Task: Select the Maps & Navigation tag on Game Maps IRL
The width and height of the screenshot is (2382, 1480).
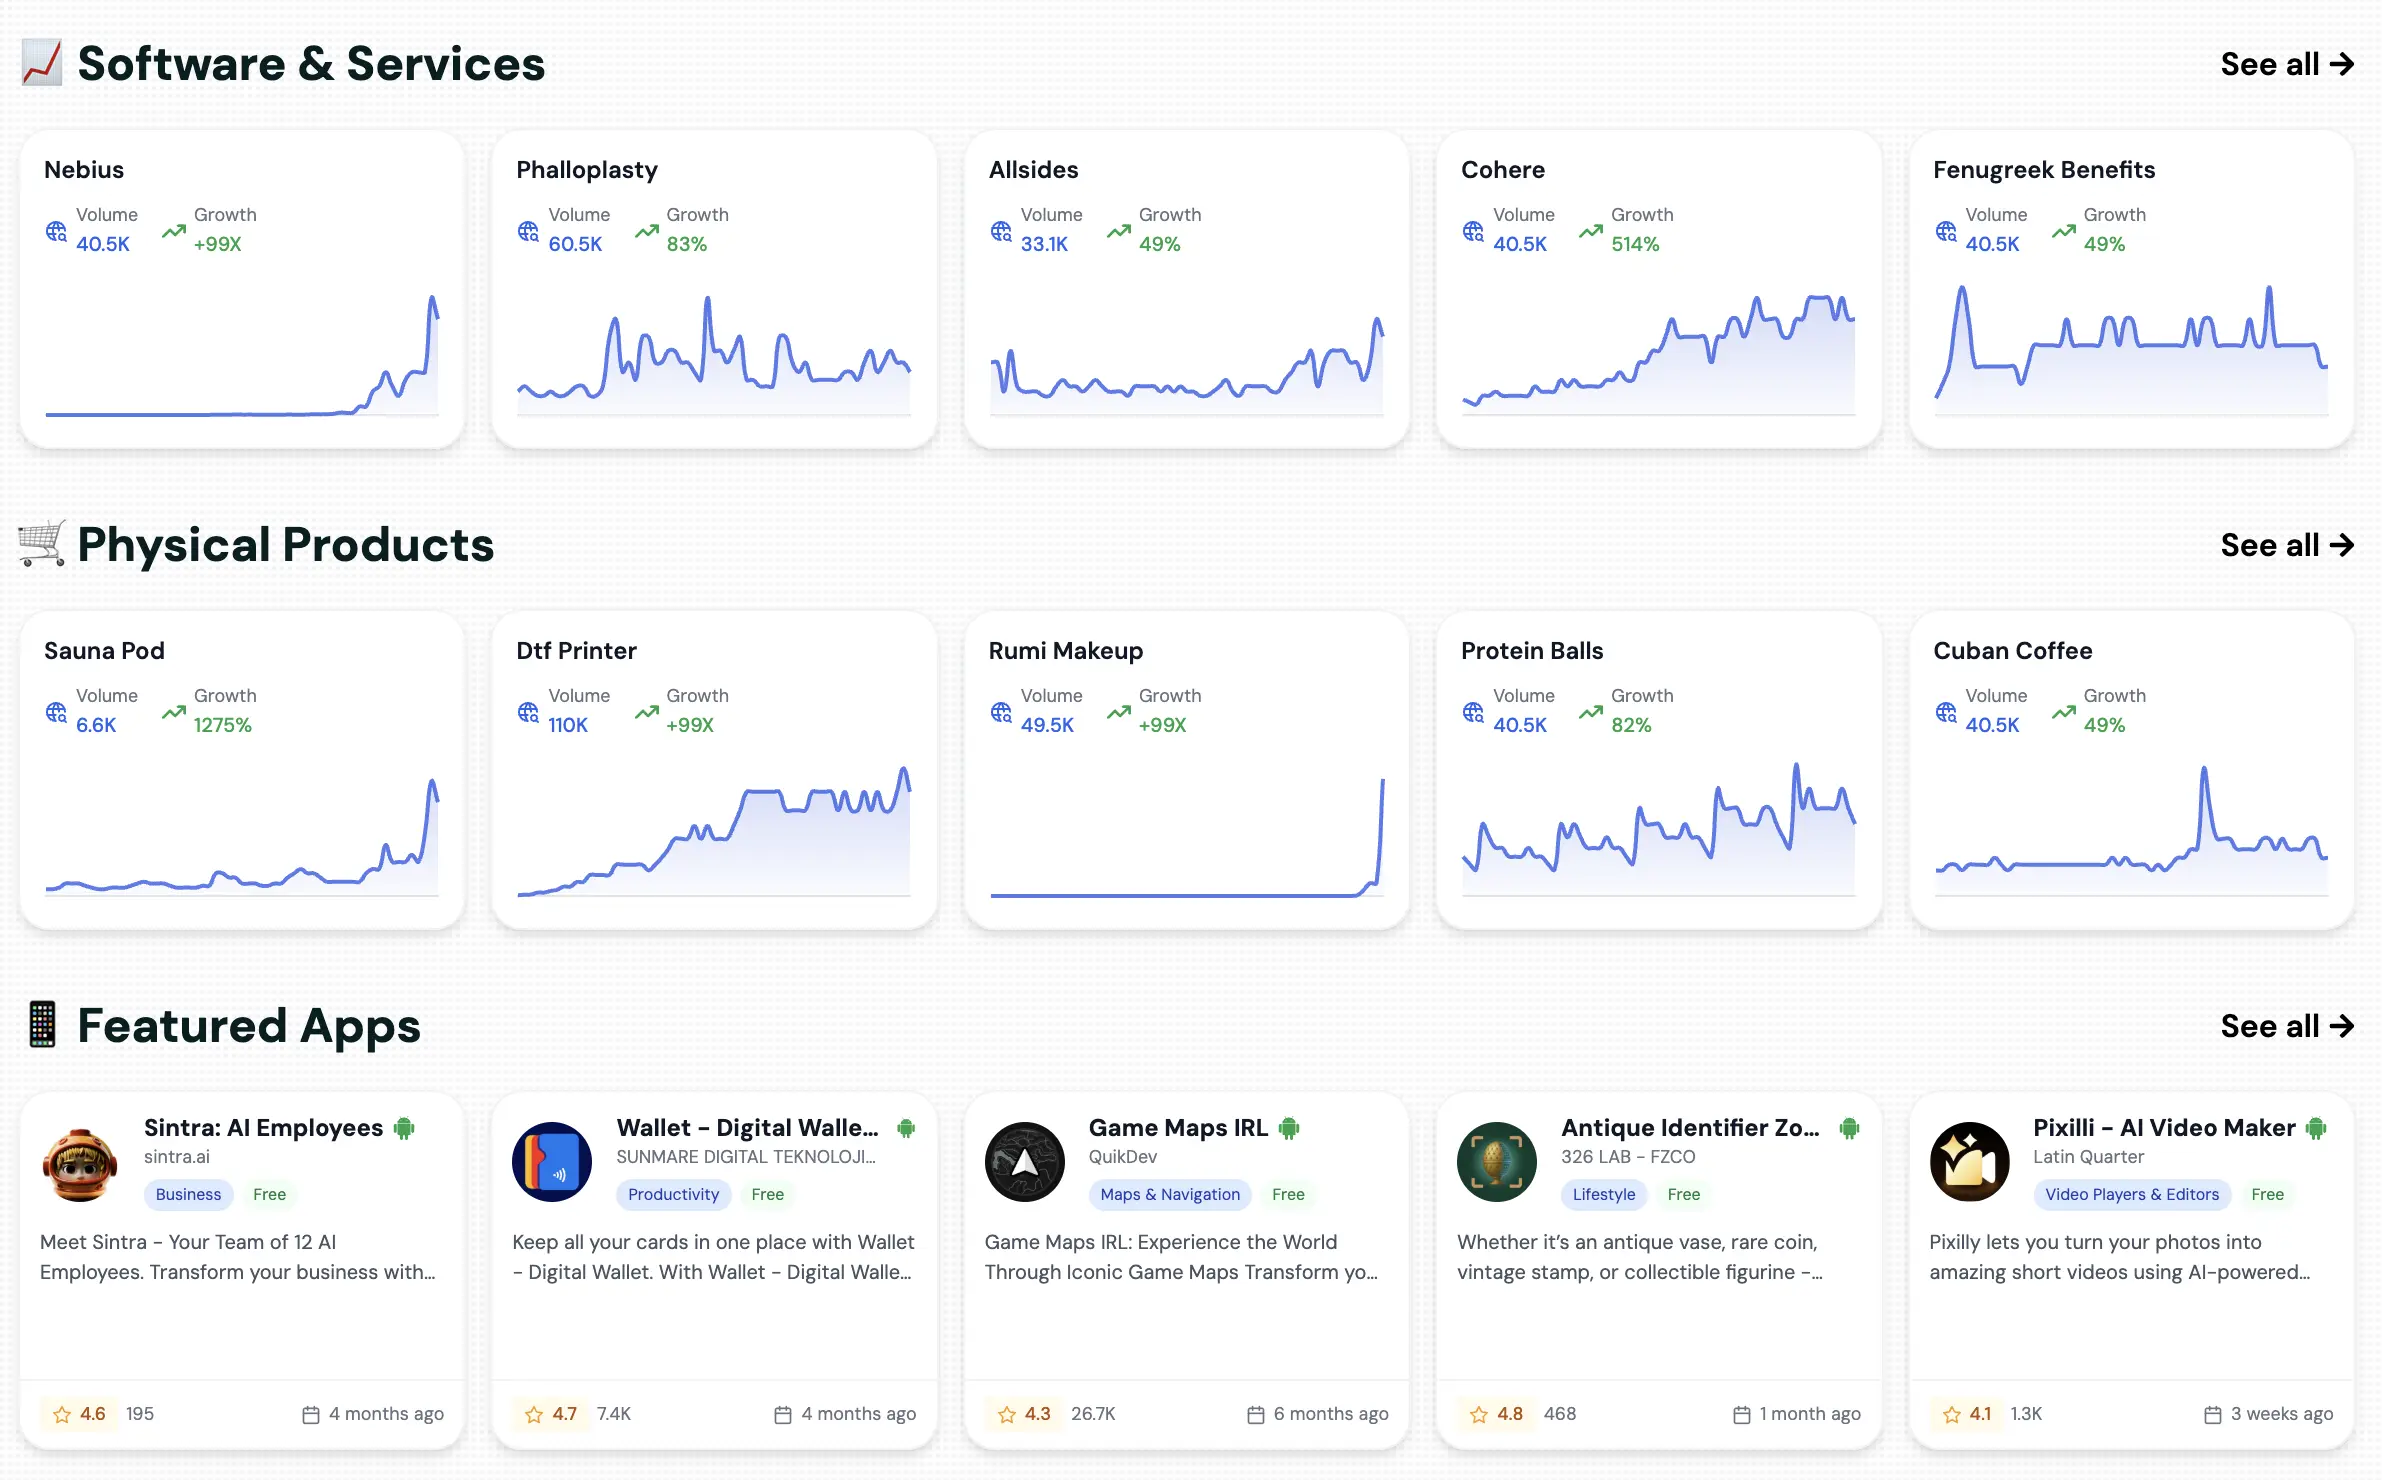Action: 1169,1194
